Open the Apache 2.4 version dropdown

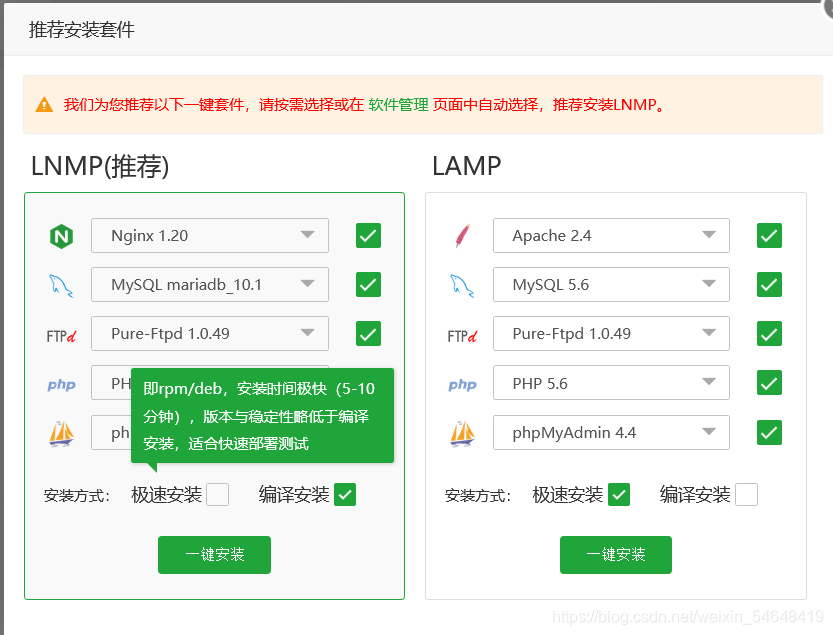pos(611,235)
